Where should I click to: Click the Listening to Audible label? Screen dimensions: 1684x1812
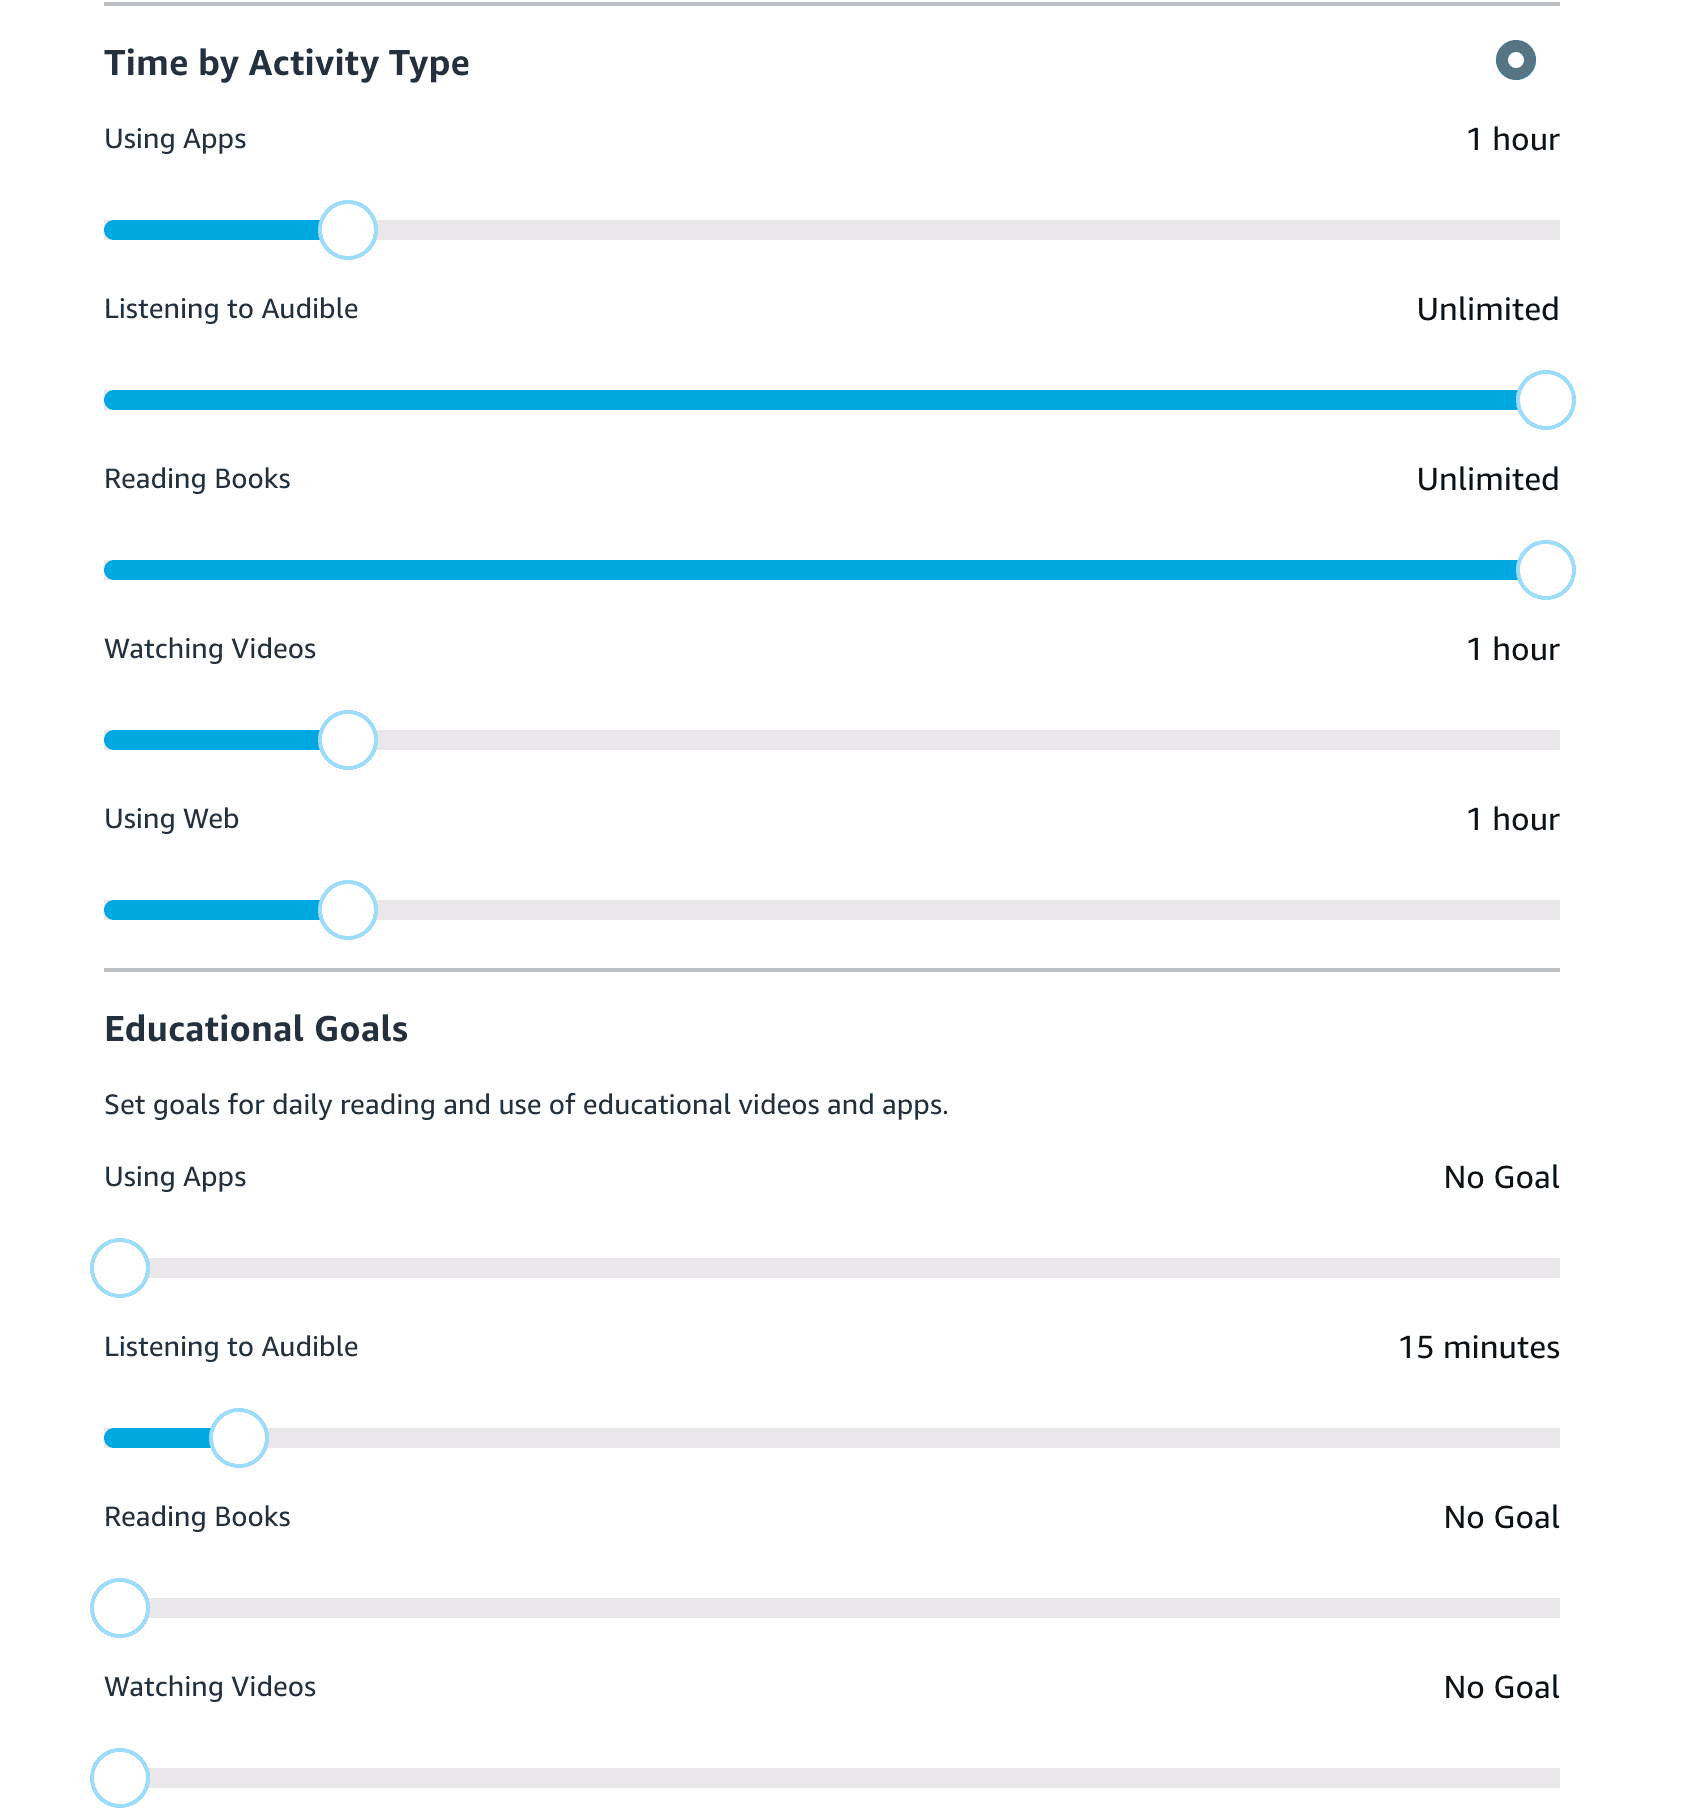pos(231,309)
